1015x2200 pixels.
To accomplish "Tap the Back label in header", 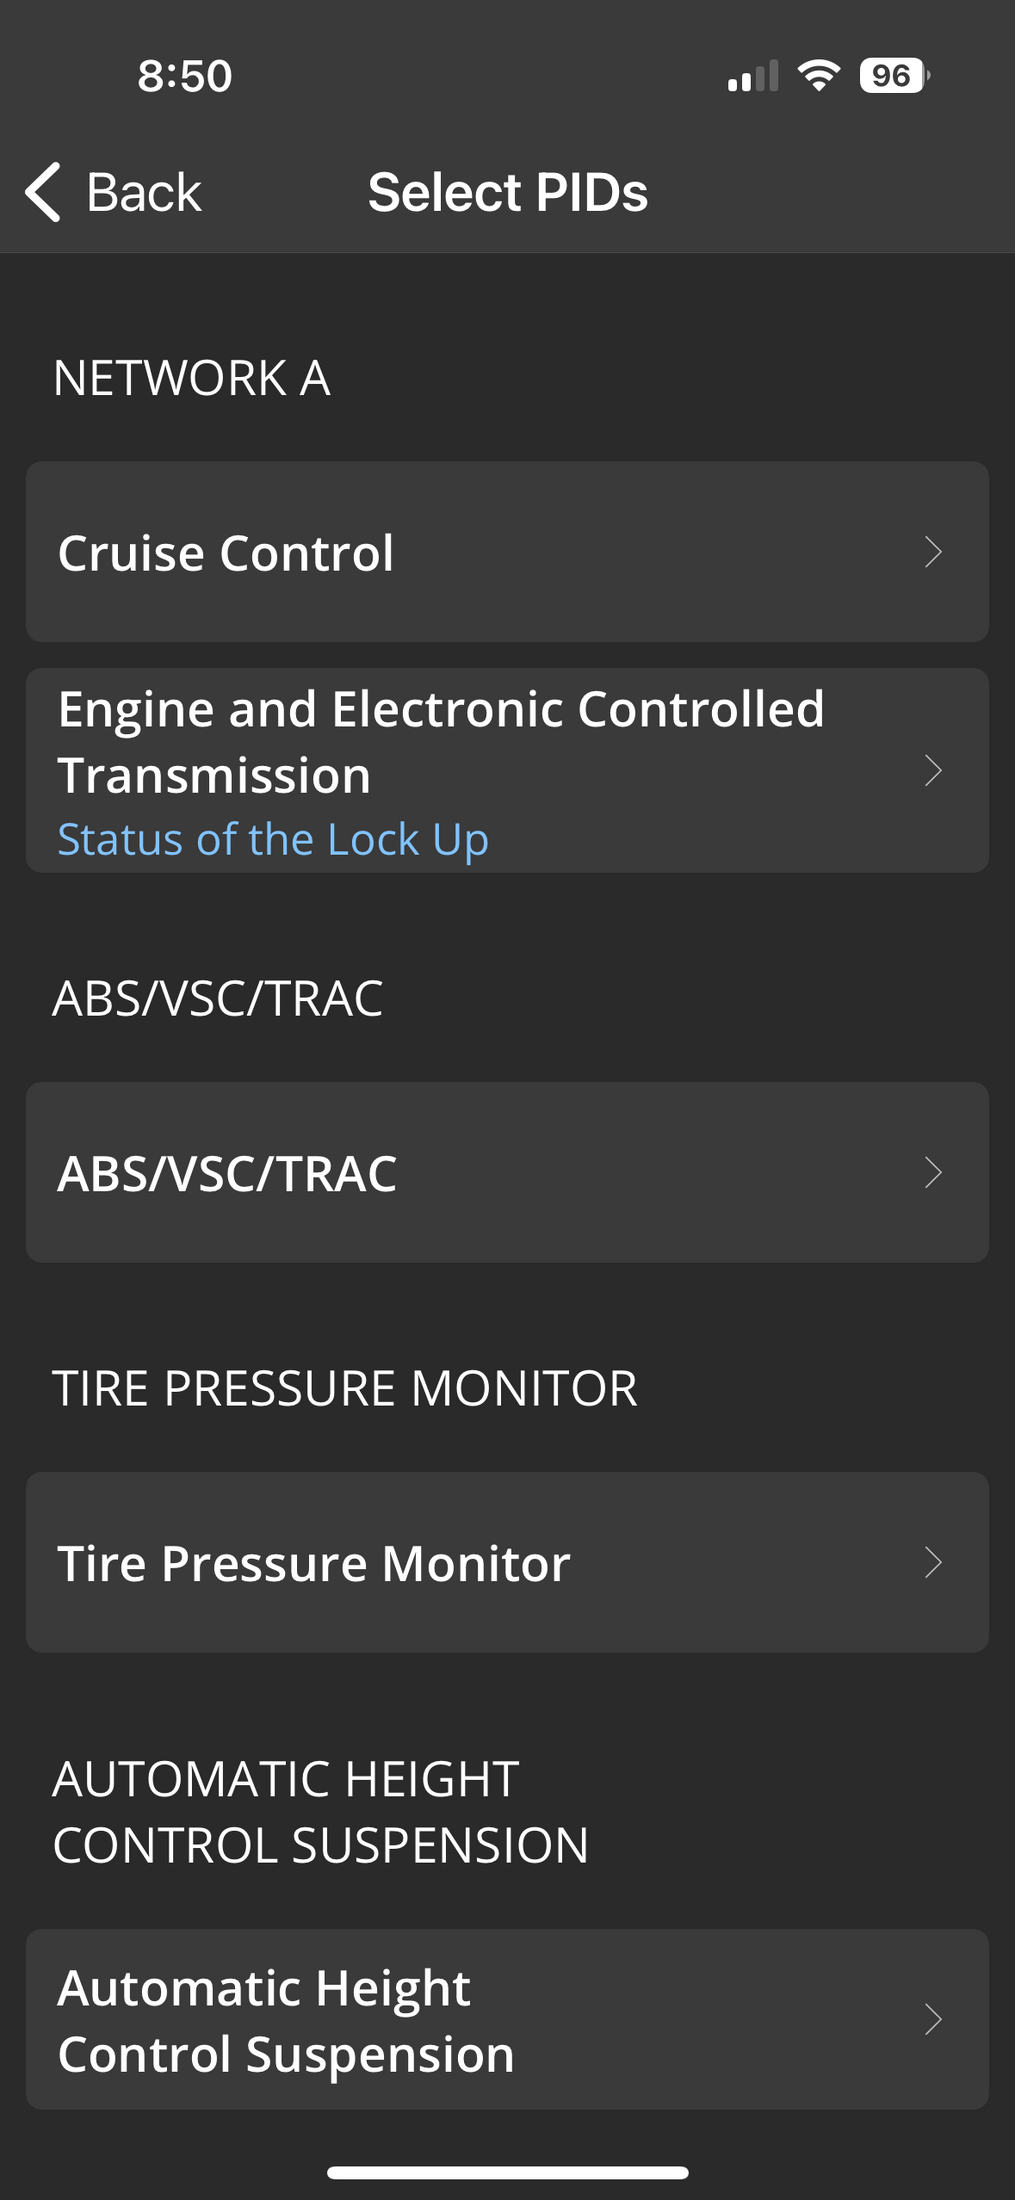I will pos(144,192).
